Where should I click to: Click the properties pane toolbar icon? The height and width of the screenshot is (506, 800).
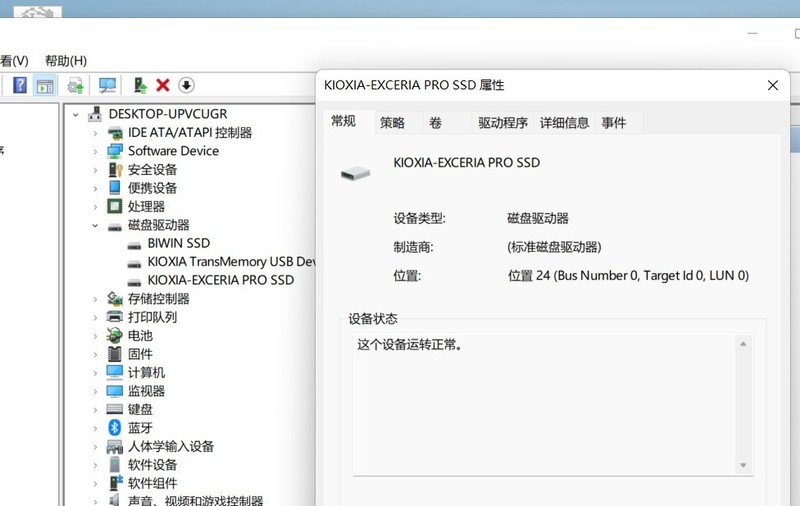click(45, 85)
